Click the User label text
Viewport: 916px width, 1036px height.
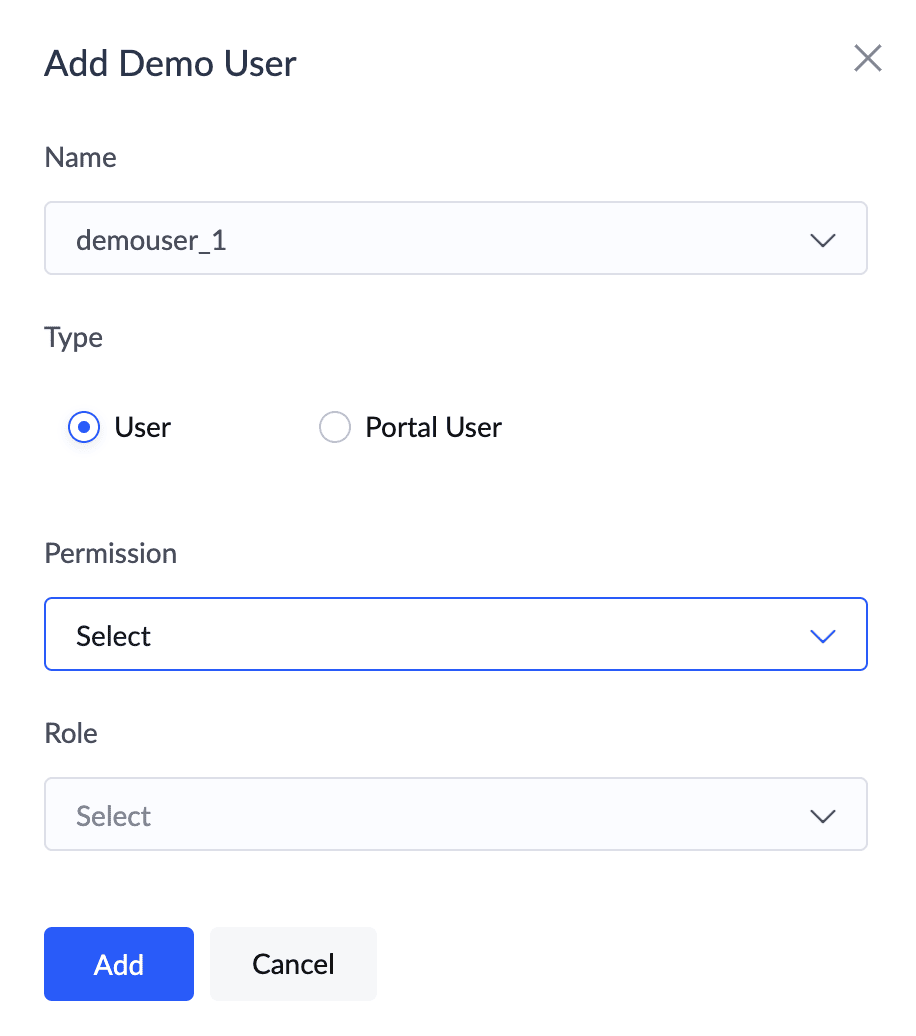tap(143, 427)
